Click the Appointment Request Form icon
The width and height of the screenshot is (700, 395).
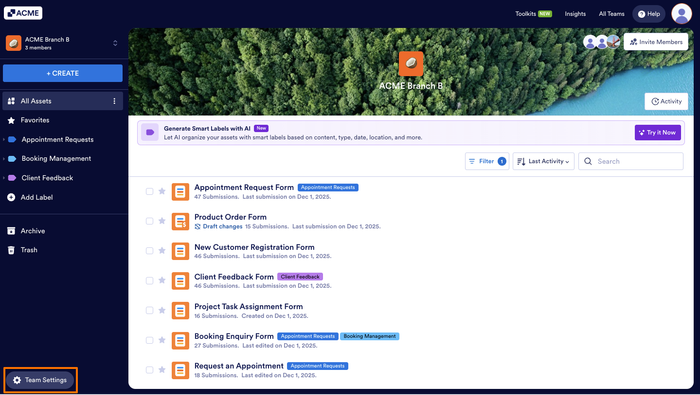pyautogui.click(x=180, y=192)
